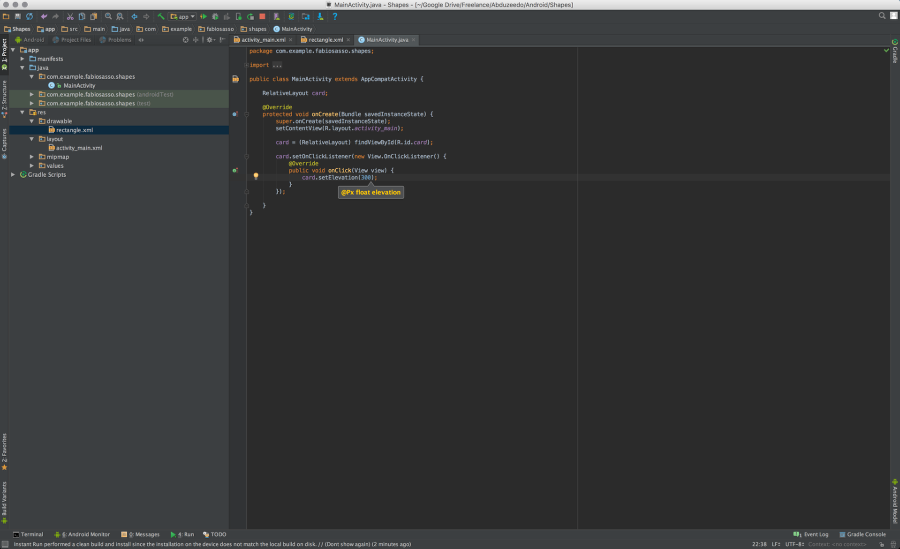Image resolution: width=900 pixels, height=549 pixels.
Task: Open the Run tool window
Action: (183, 534)
